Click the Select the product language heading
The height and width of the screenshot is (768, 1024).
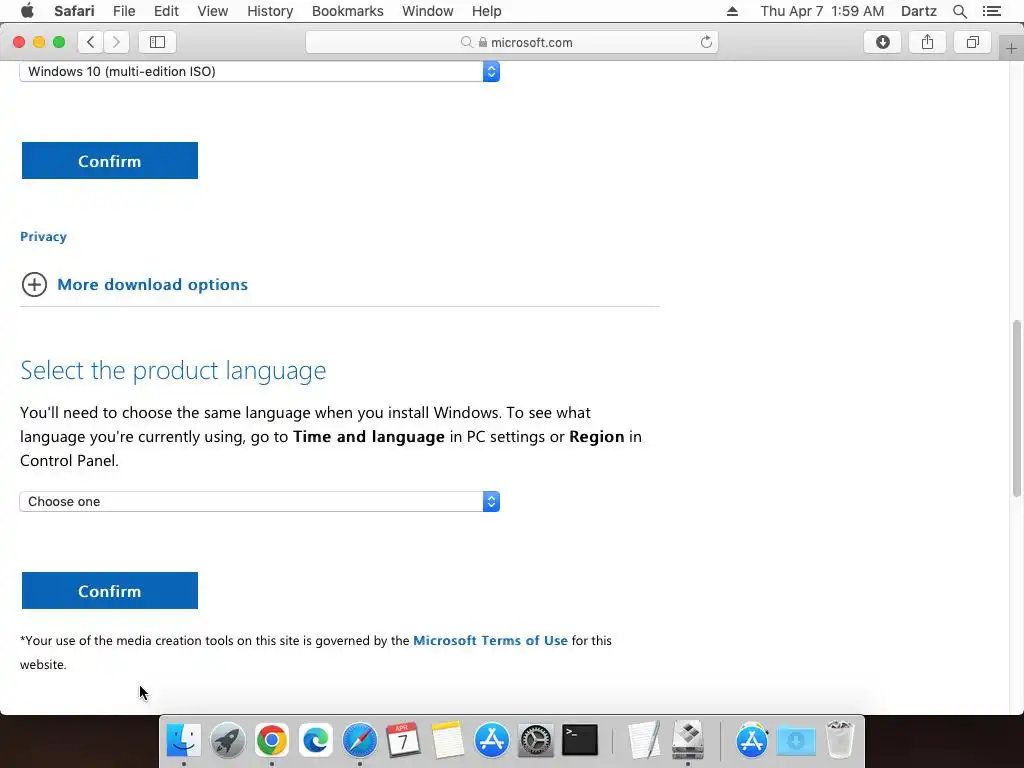coord(173,370)
